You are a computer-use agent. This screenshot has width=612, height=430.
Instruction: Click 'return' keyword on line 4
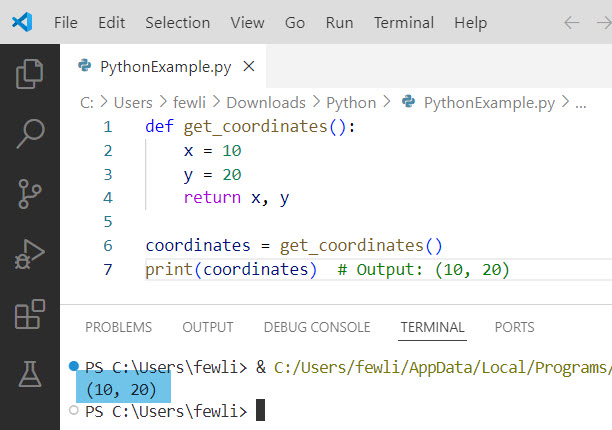pyautogui.click(x=212, y=198)
